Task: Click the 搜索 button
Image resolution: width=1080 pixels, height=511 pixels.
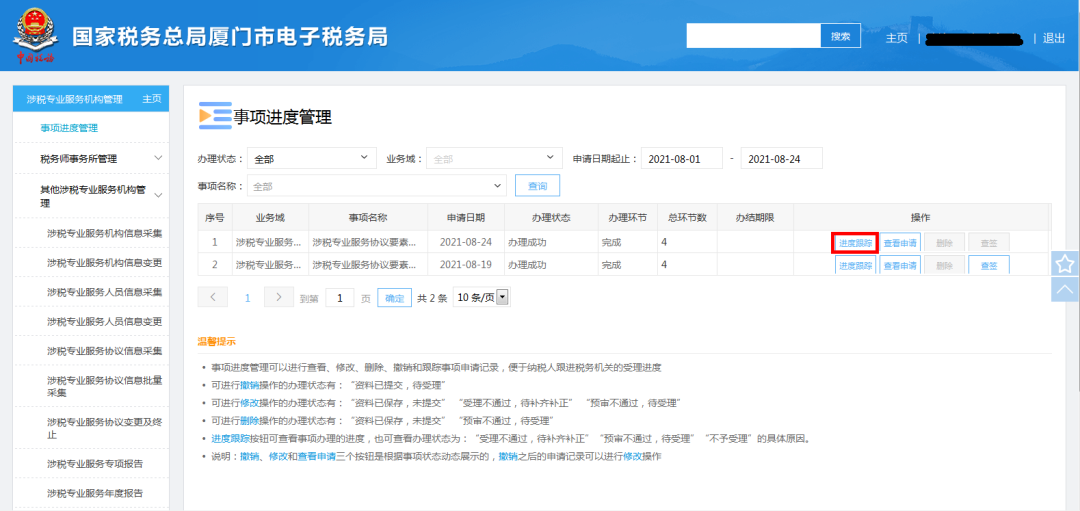Action: pyautogui.click(x=840, y=36)
